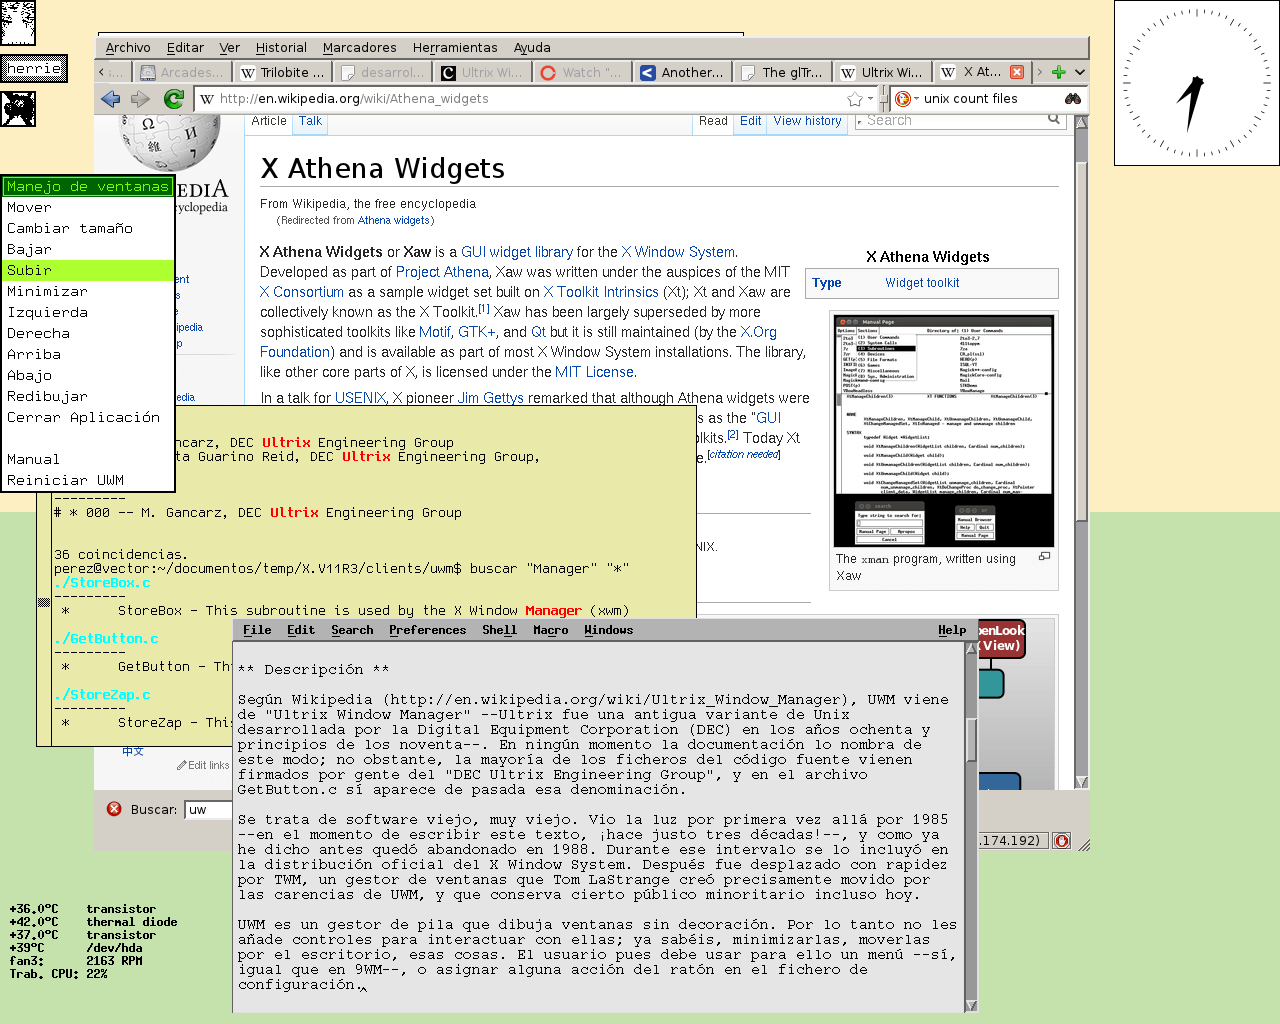Viewport: 1280px width, 1024px height.
Task: Close the active X Athena tab
Action: click(x=1017, y=72)
